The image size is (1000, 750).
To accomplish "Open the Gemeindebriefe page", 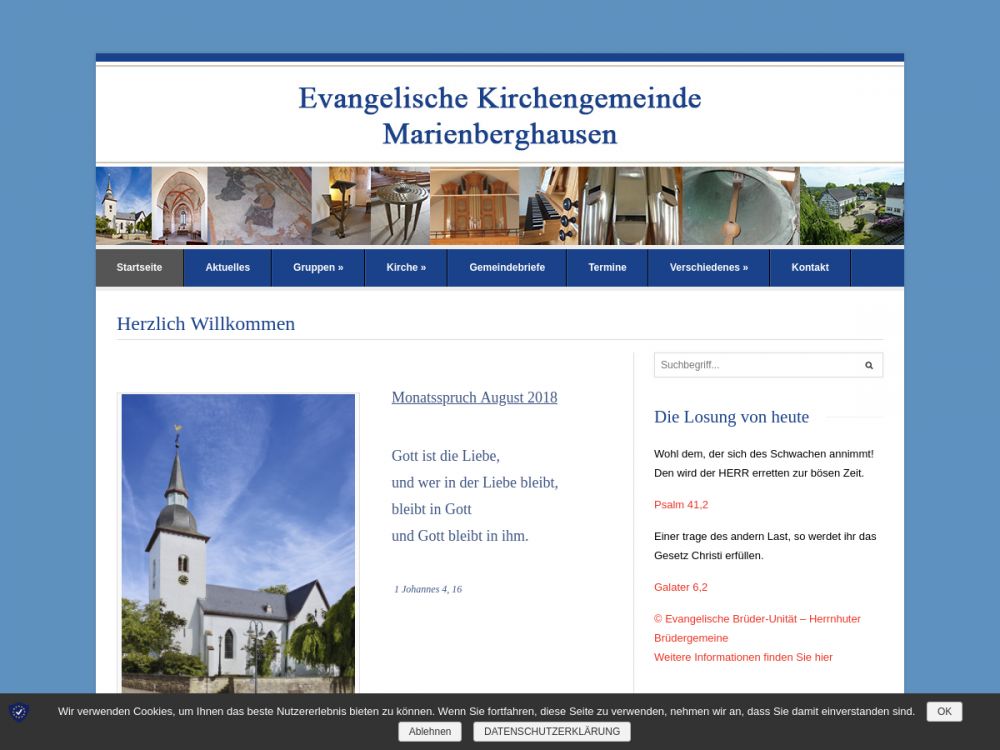I will (507, 268).
